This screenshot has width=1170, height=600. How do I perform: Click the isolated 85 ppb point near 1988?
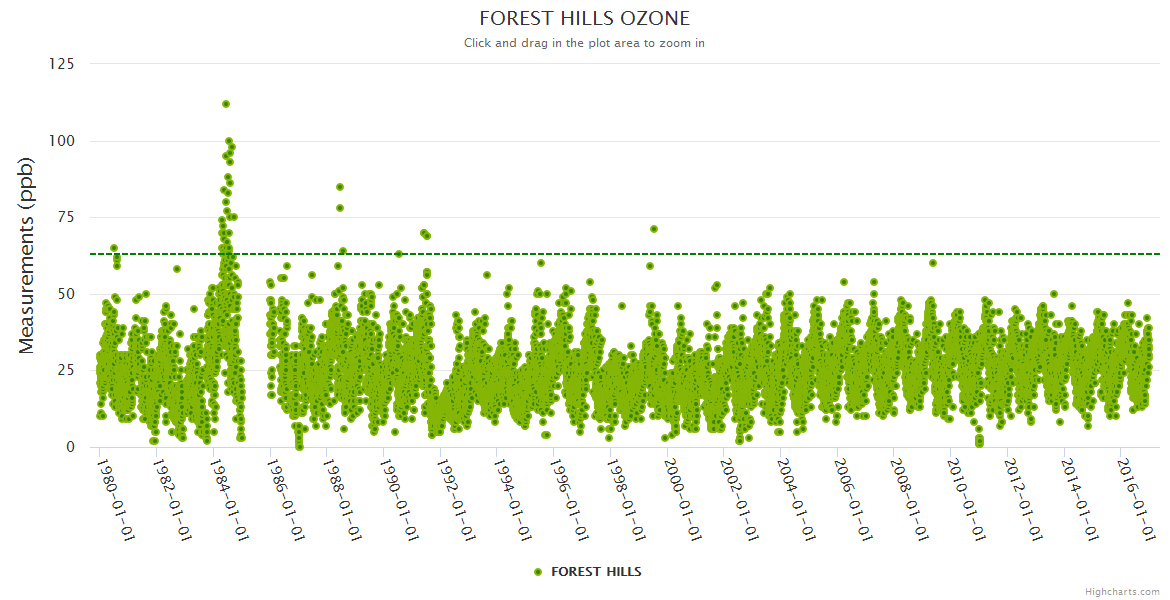[340, 187]
